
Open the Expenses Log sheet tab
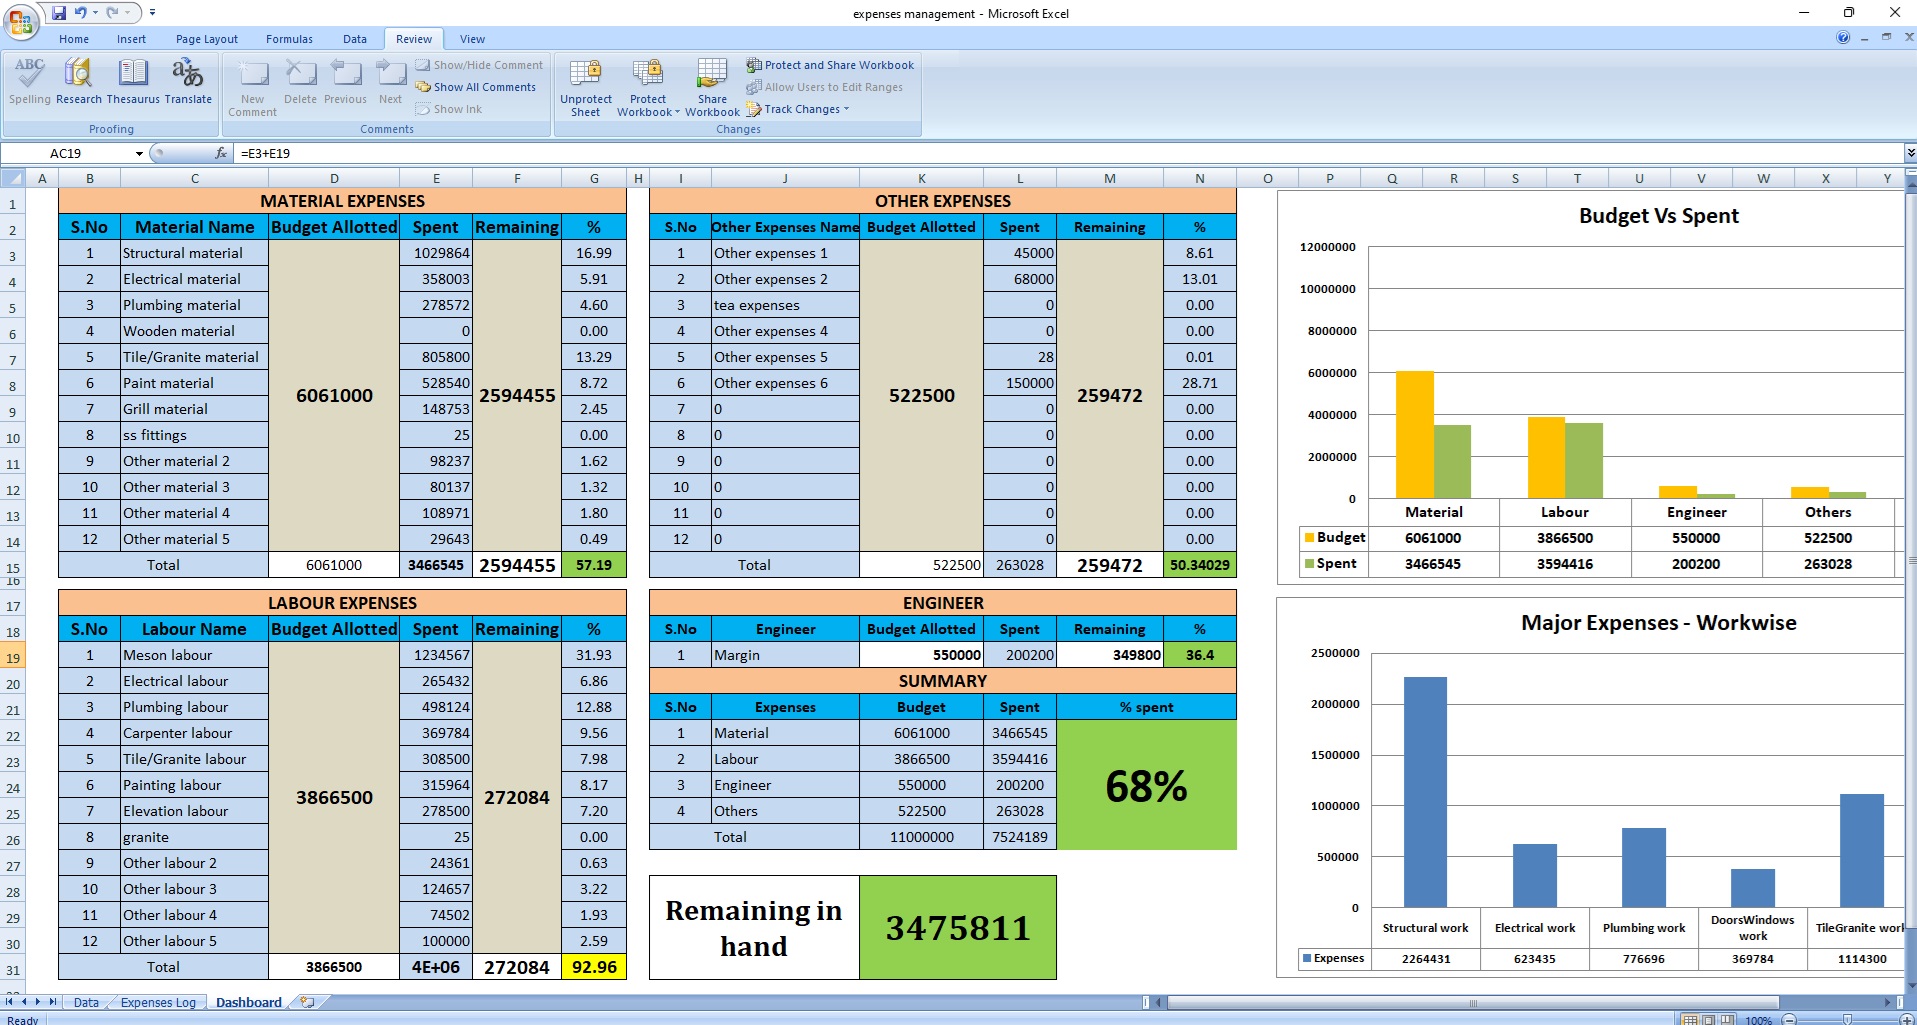click(158, 1002)
